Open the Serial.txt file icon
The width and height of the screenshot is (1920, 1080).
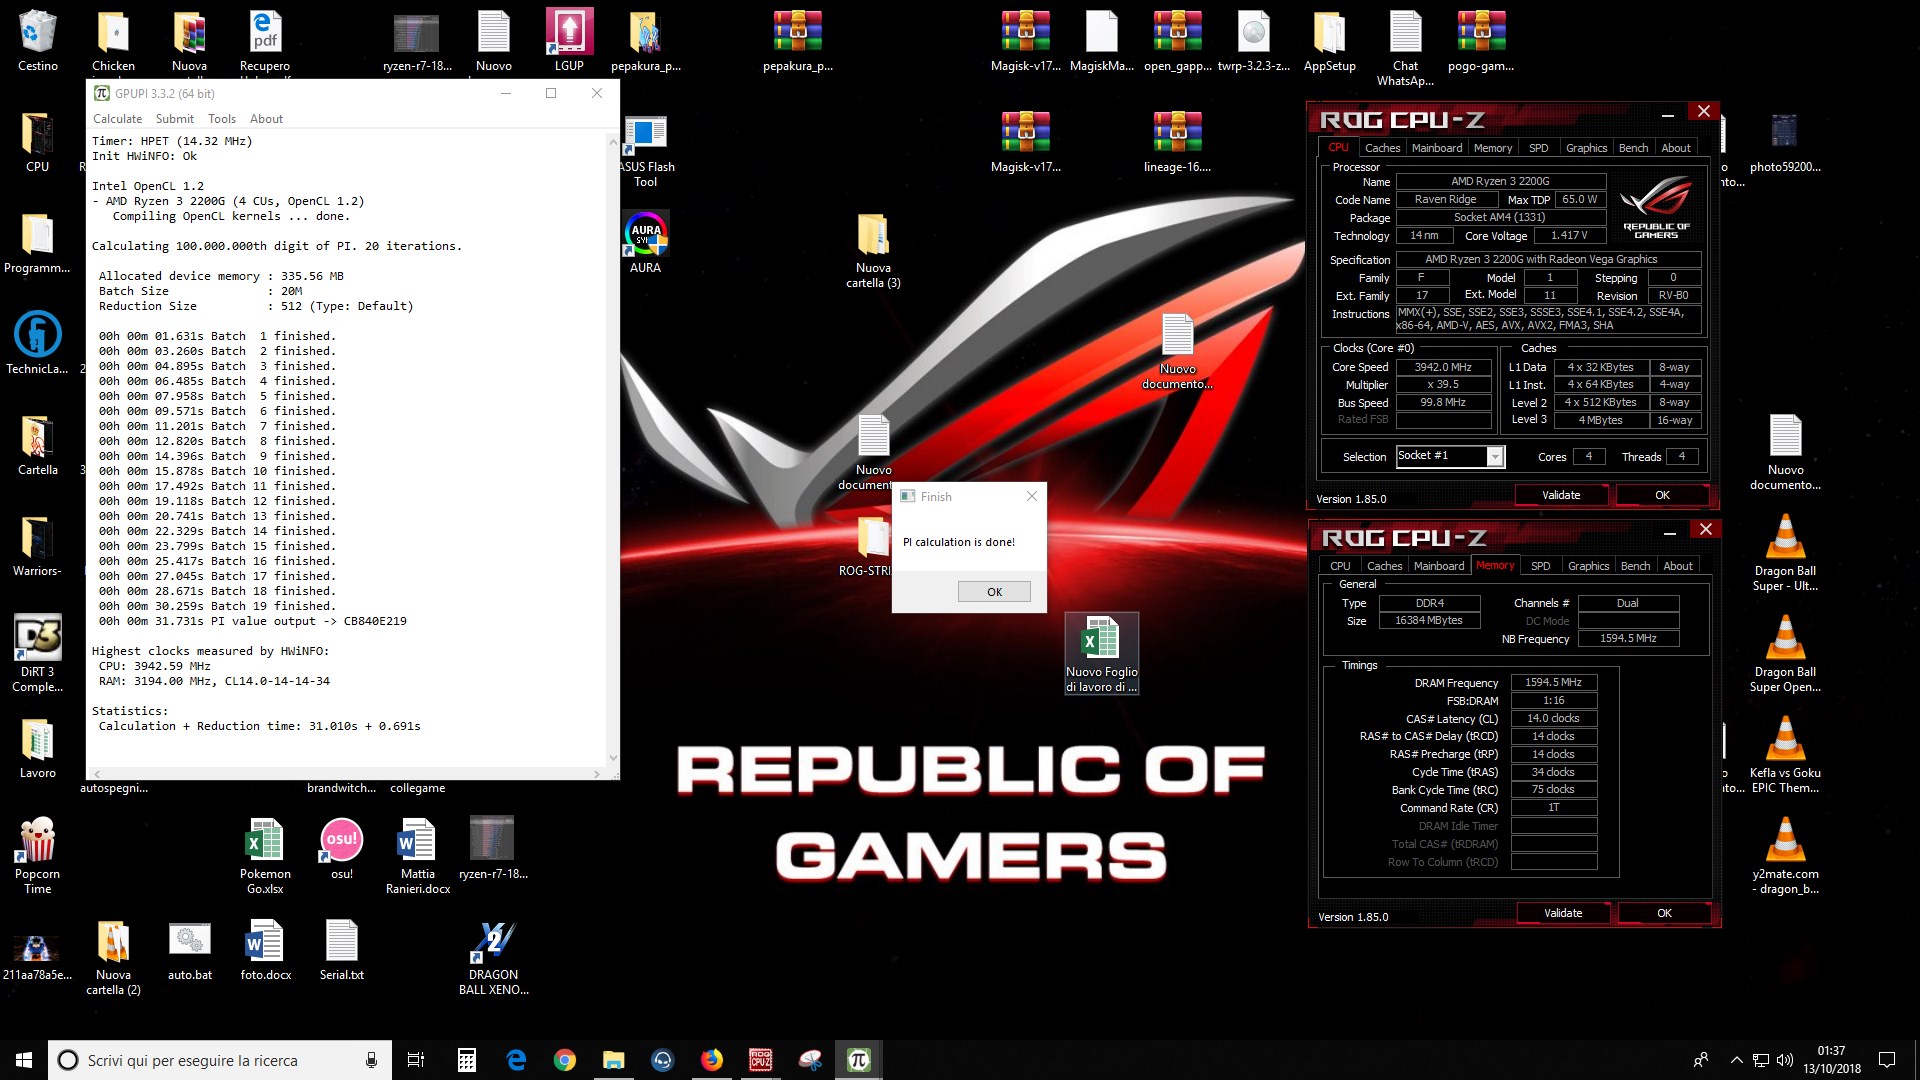pyautogui.click(x=342, y=950)
